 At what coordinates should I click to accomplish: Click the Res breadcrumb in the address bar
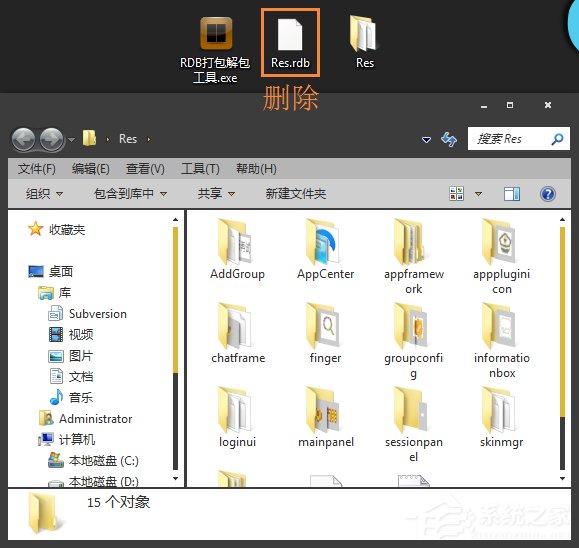[x=128, y=139]
